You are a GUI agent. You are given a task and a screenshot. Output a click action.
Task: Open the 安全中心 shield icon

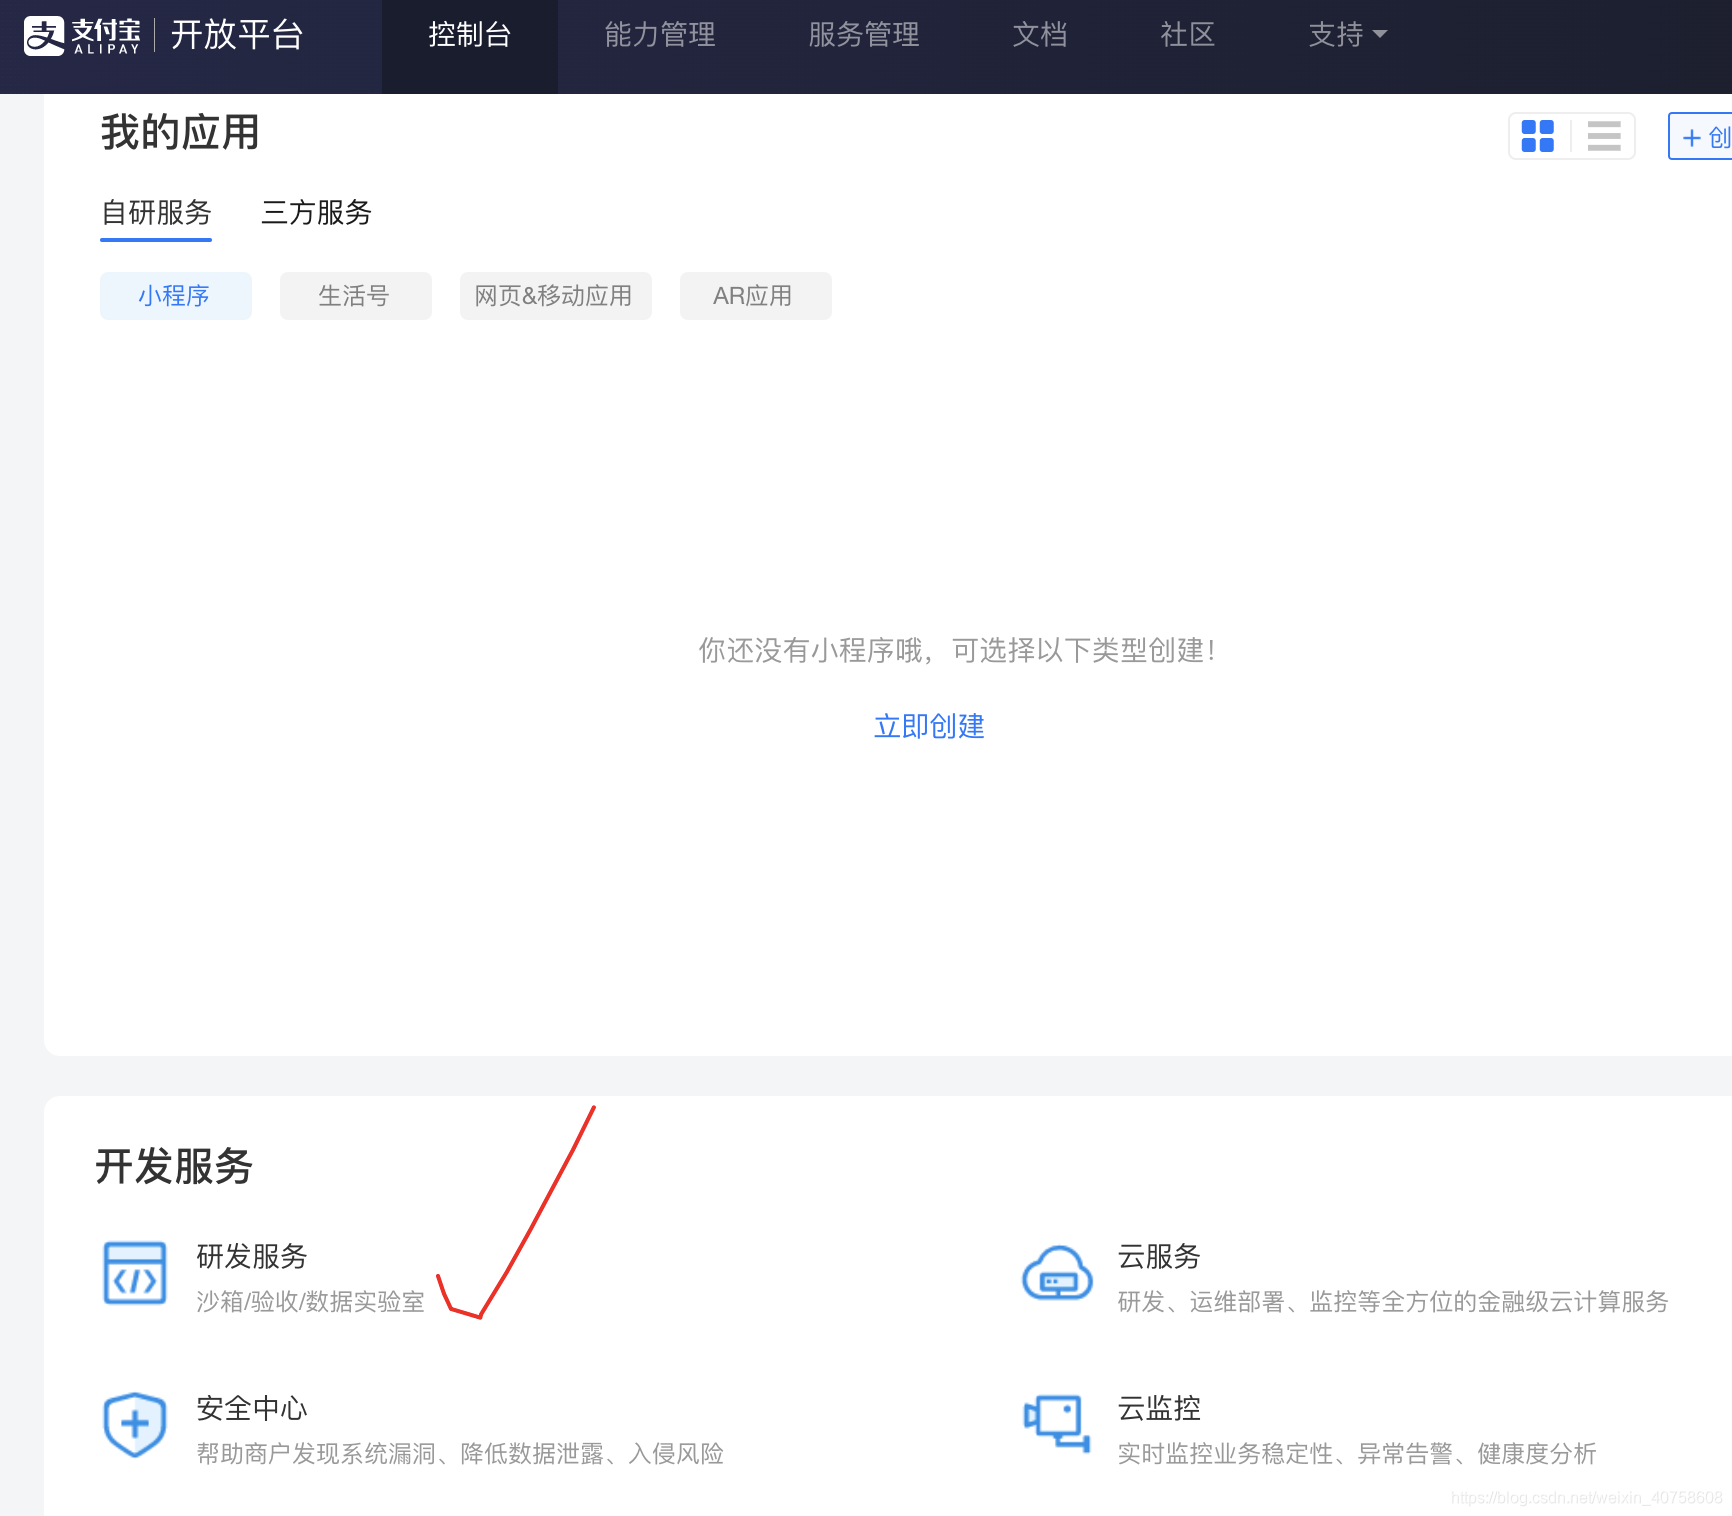(x=135, y=1425)
